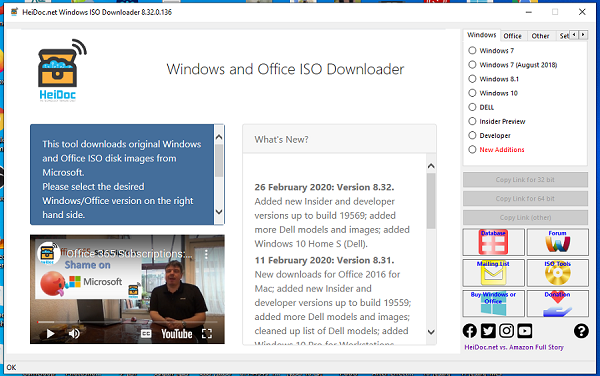Screen dimensions: 600x376
Task: Open the Facebook social icon
Action: pyautogui.click(x=470, y=331)
